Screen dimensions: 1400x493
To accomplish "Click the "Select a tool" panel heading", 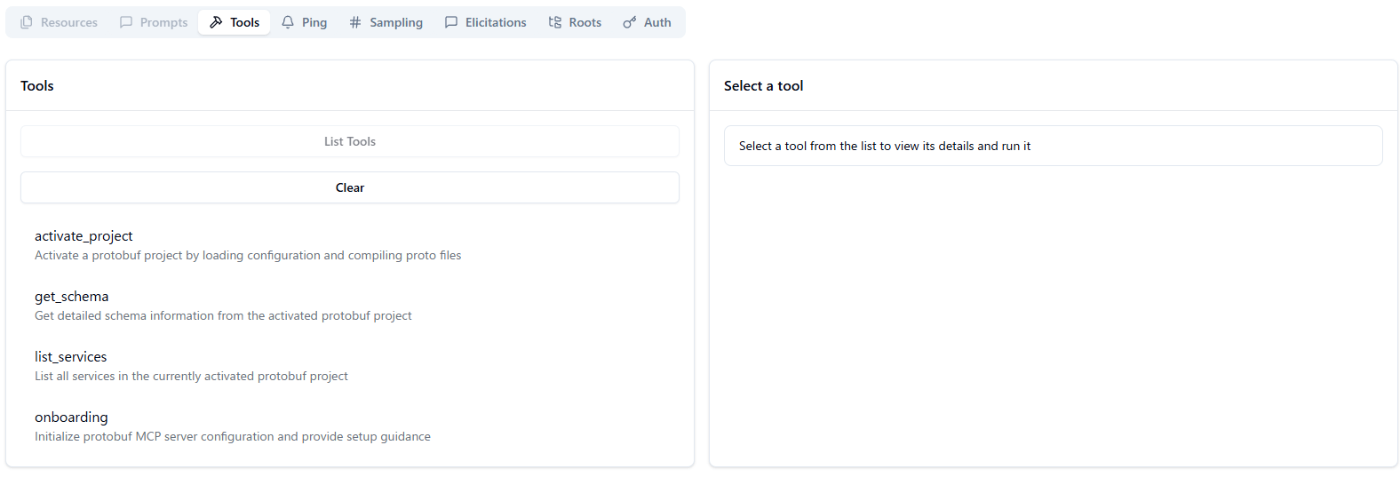I will point(763,86).
